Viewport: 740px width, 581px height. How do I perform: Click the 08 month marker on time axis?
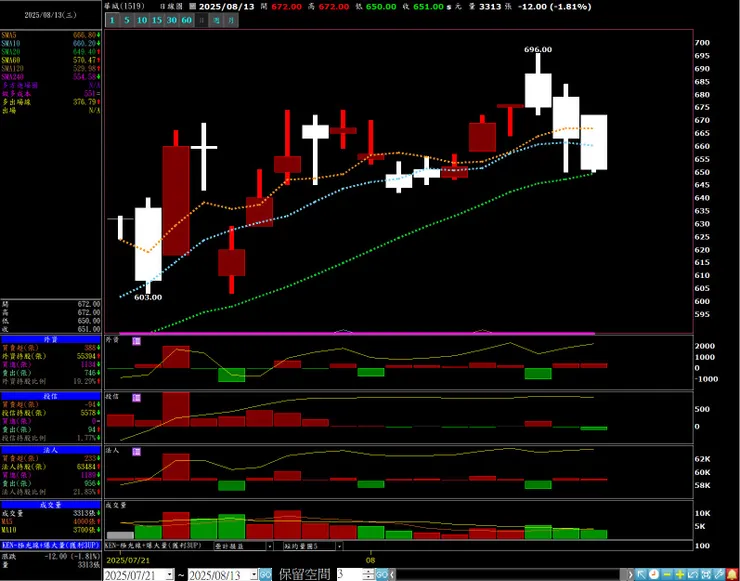(x=371, y=560)
